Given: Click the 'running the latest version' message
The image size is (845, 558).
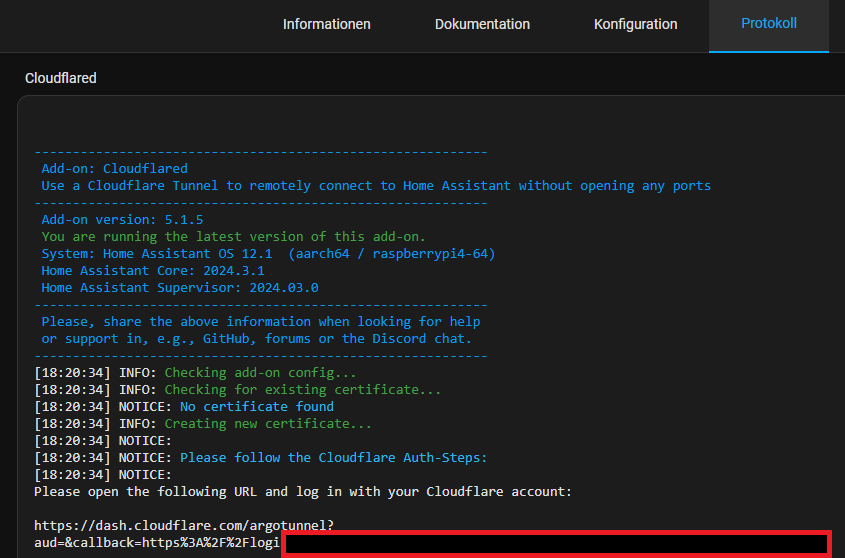Looking at the screenshot, I should click(233, 237).
